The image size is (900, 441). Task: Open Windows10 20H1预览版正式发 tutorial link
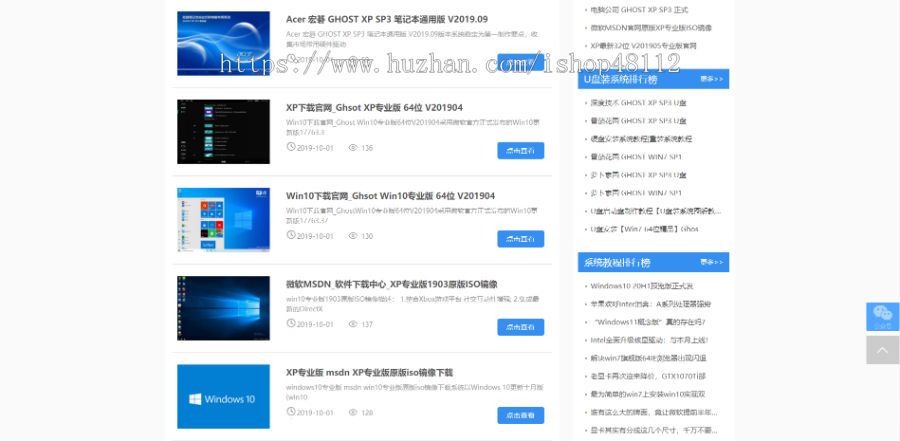pyautogui.click(x=642, y=286)
